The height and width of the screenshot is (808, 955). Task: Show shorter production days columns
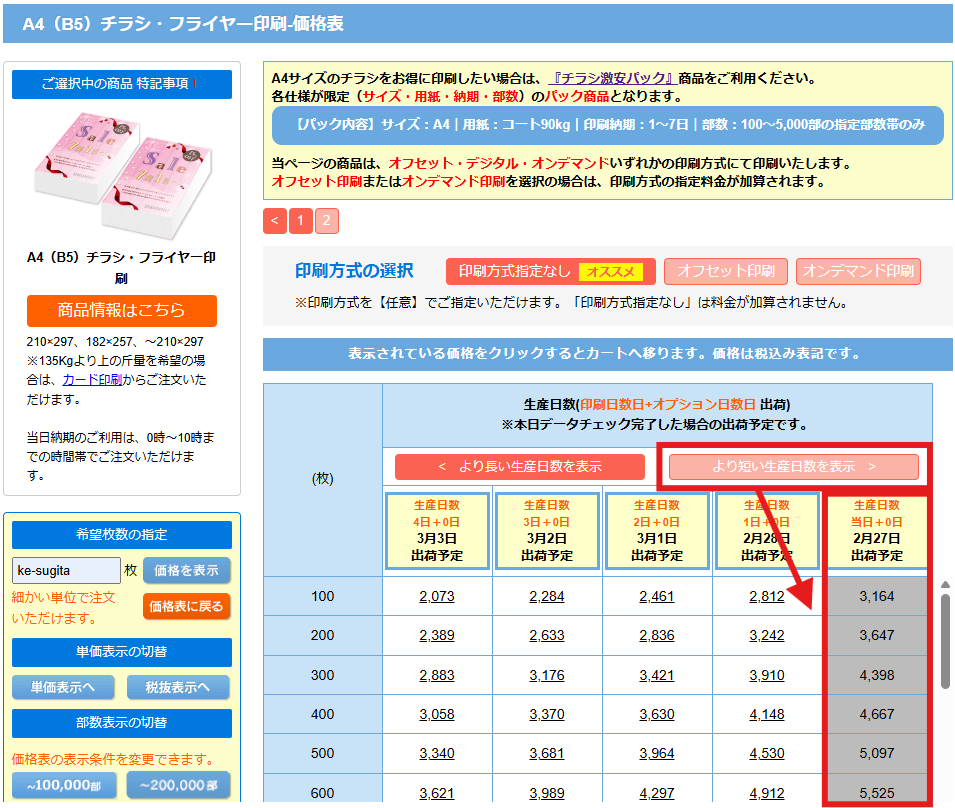point(793,467)
